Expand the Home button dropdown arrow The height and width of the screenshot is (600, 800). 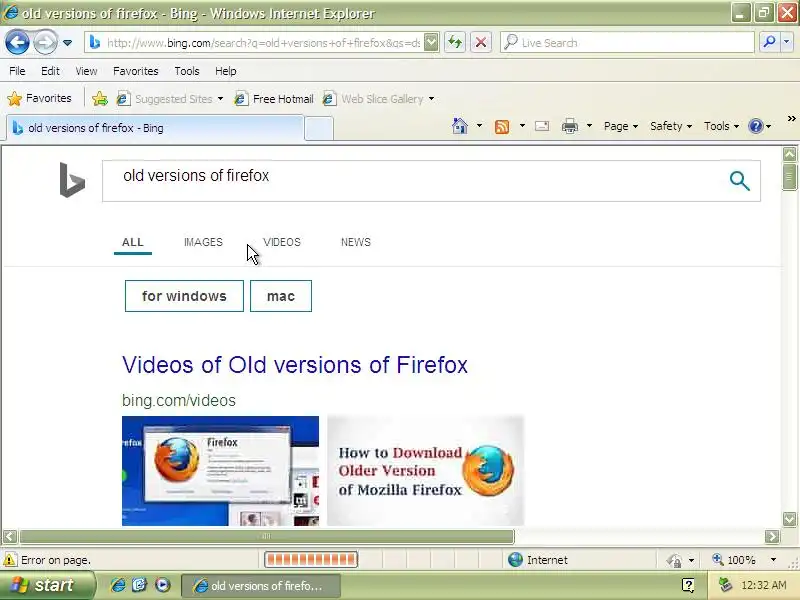(479, 126)
